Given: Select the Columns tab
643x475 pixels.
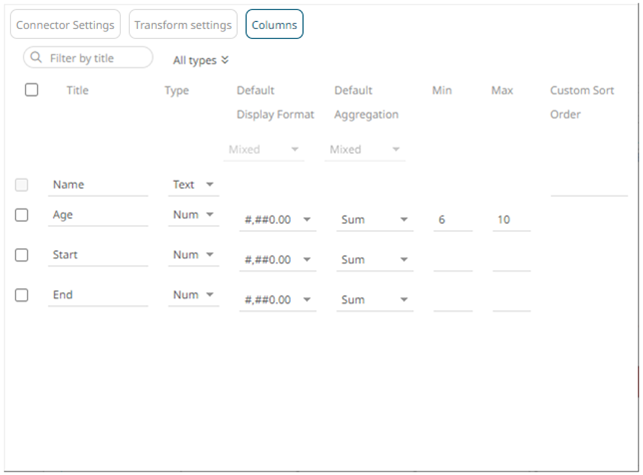Looking at the screenshot, I should tap(274, 24).
